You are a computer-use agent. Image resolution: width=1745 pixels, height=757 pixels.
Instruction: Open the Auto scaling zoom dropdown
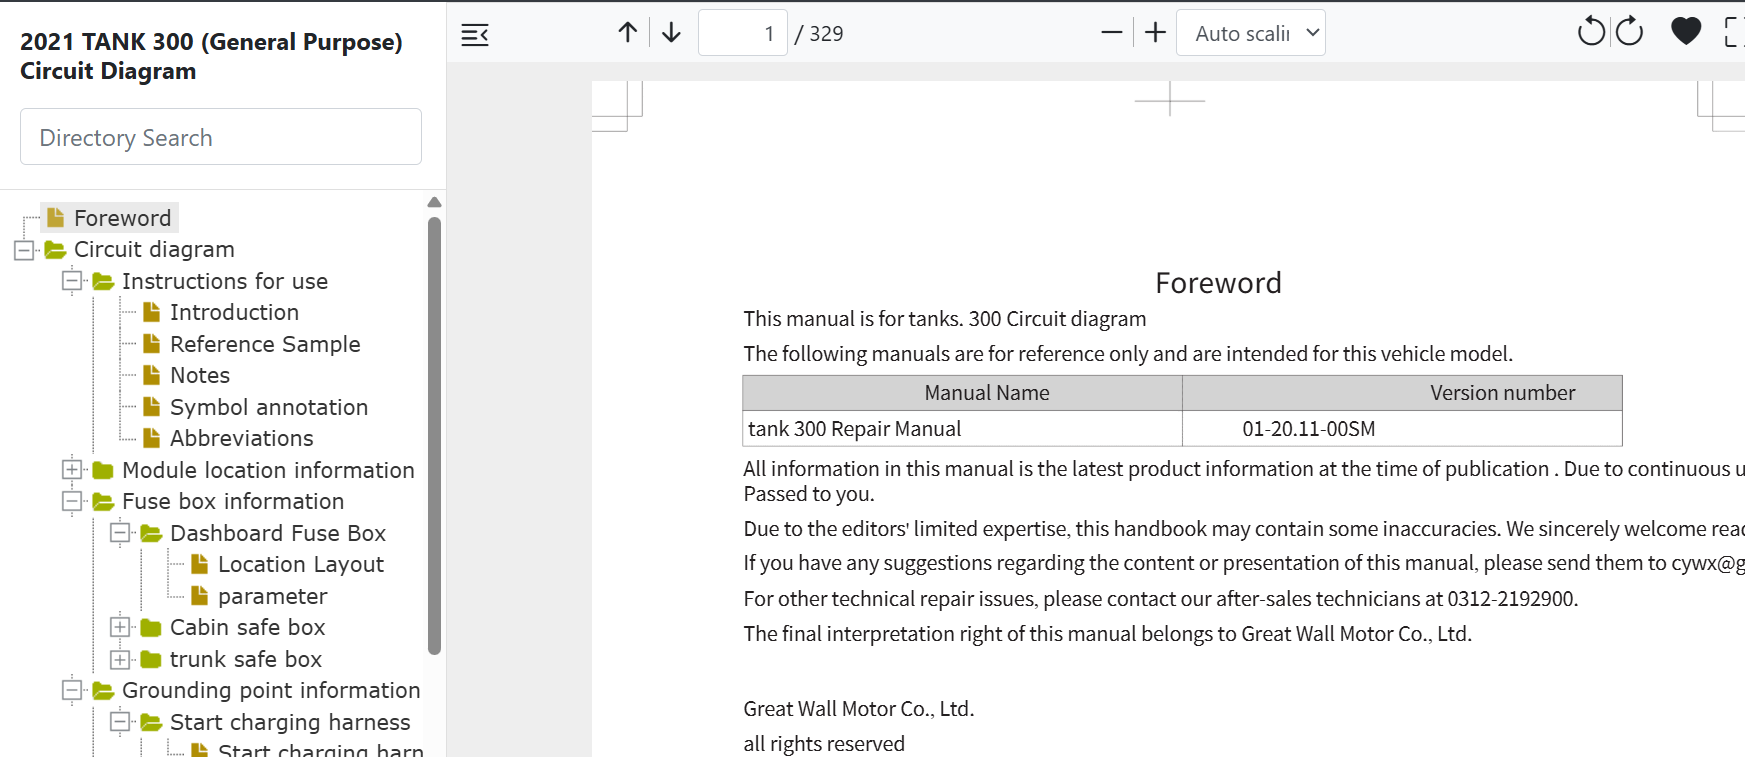(1251, 33)
